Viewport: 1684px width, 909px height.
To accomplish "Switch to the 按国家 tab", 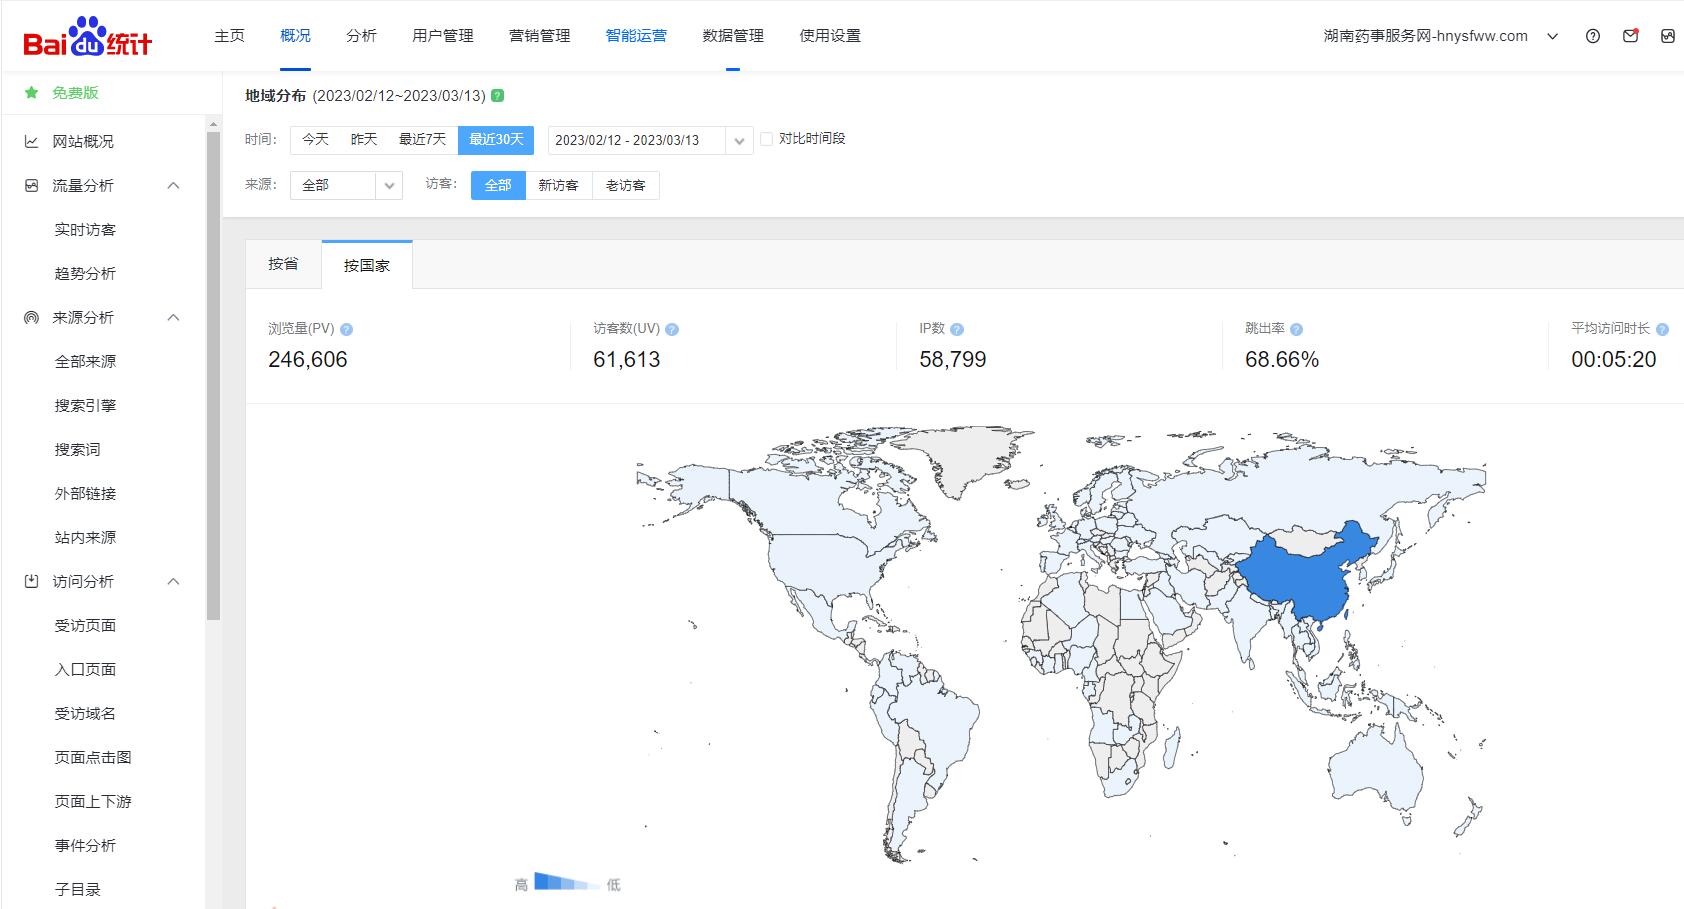I will click(367, 265).
